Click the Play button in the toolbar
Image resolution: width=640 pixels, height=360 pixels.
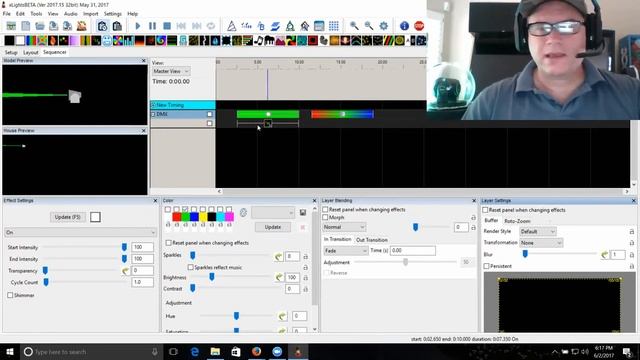138,26
